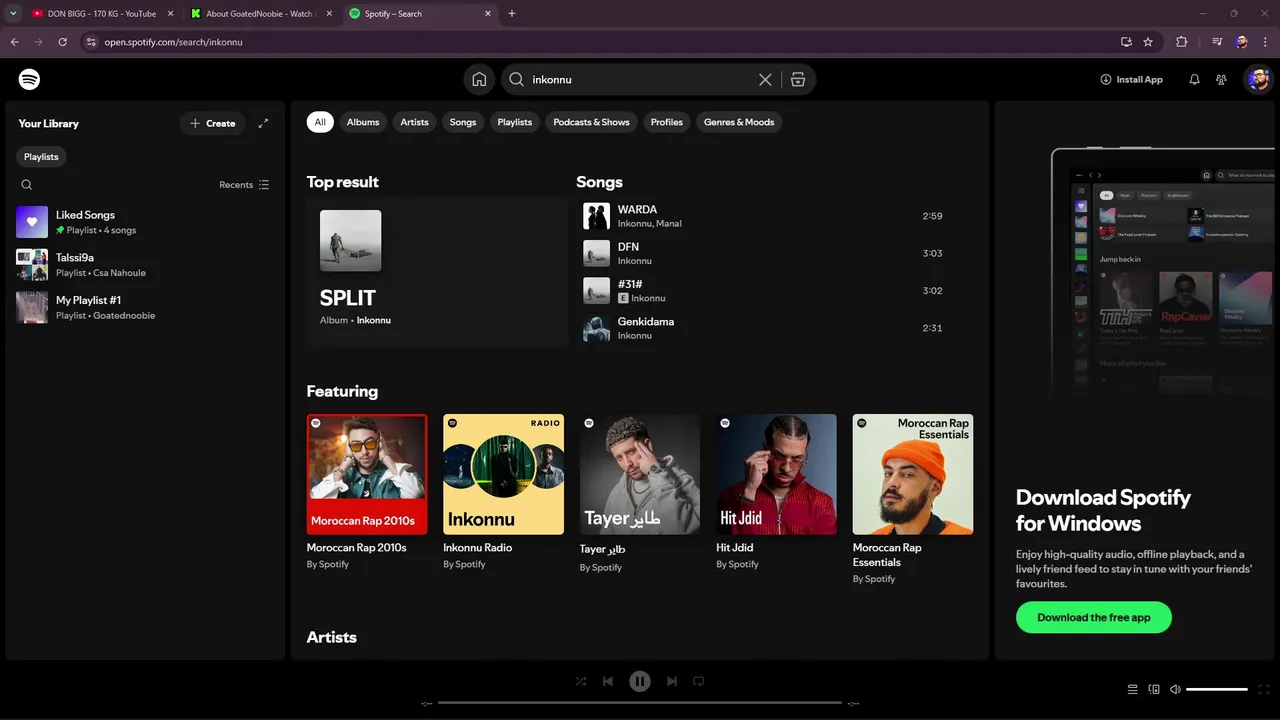Open the Talssi9a playlist
Image resolution: width=1280 pixels, height=720 pixels.
[x=145, y=265]
